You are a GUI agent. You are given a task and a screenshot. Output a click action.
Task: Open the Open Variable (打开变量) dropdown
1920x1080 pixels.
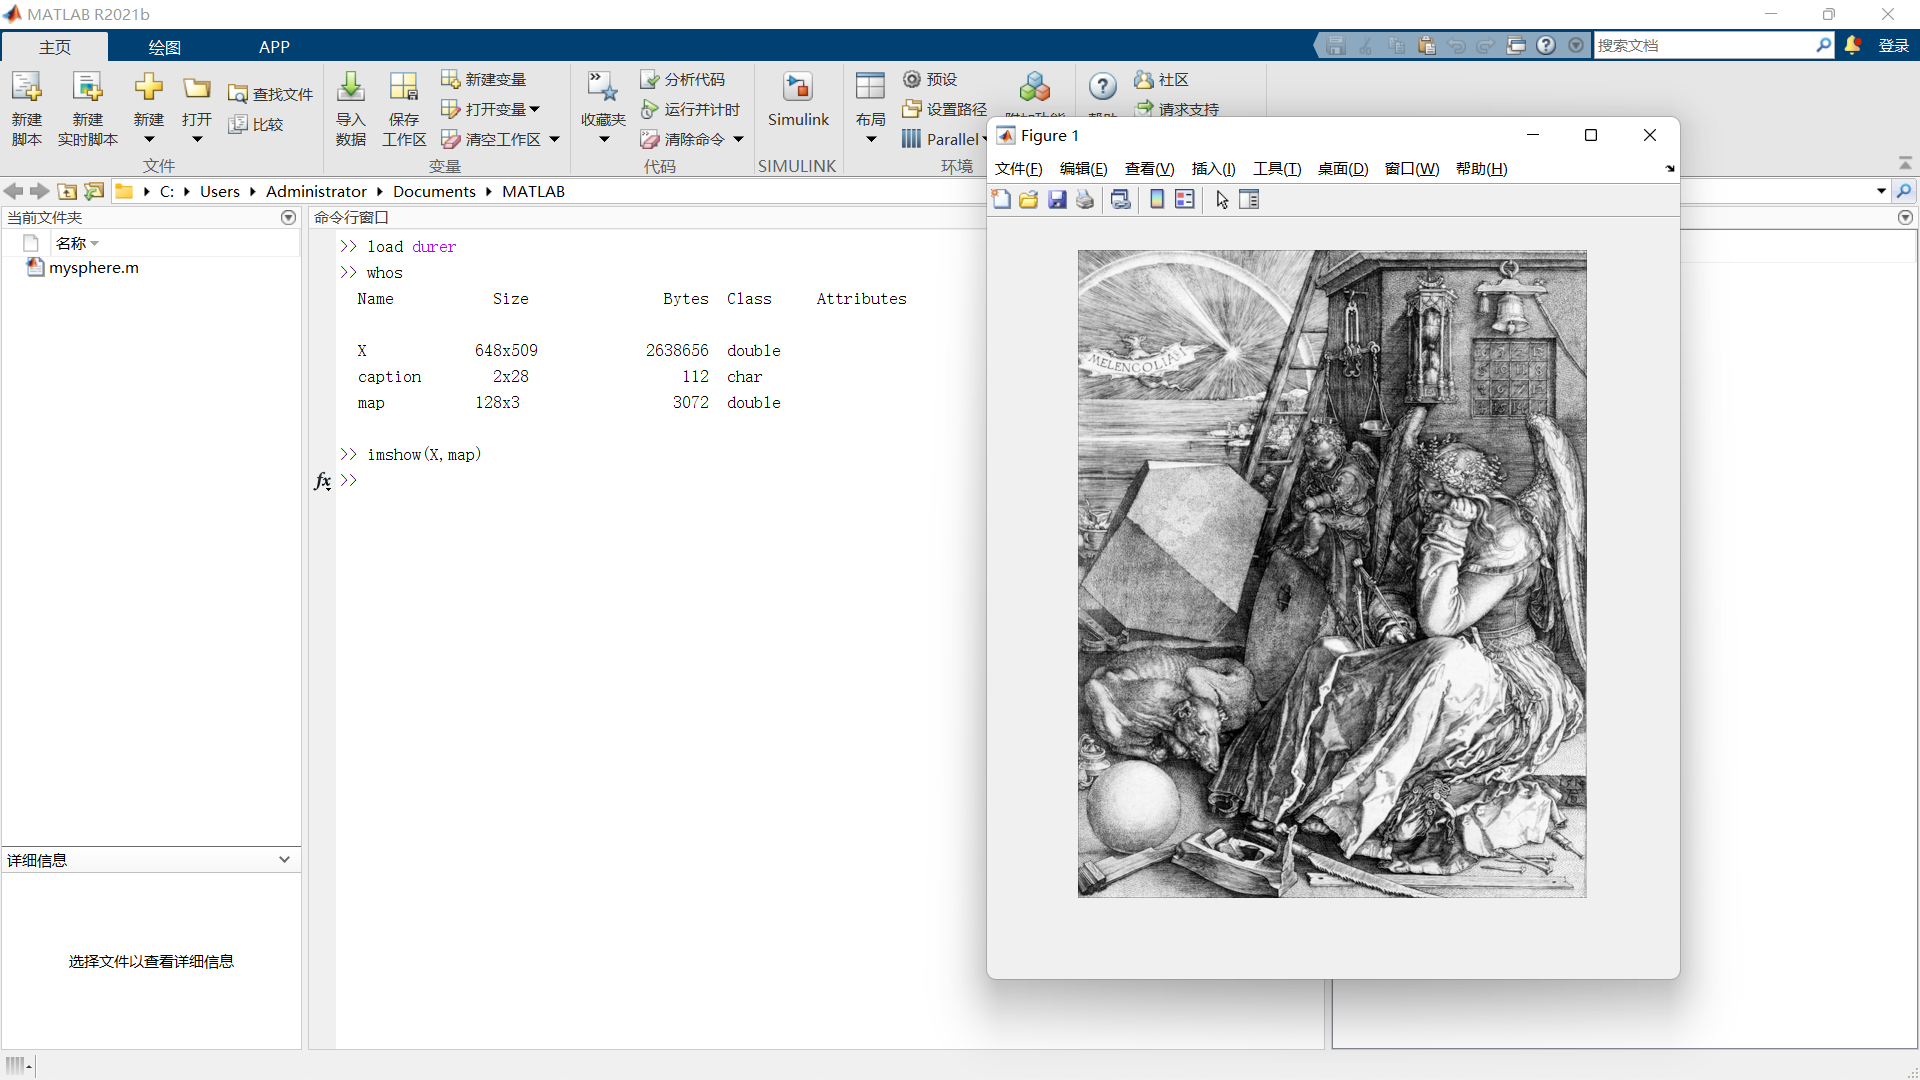point(534,109)
